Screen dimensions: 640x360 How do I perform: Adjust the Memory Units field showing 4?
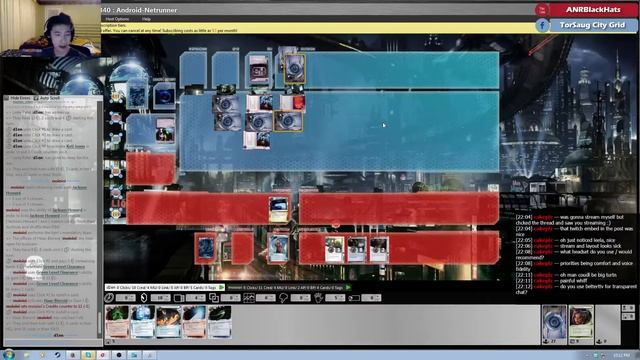point(196,298)
